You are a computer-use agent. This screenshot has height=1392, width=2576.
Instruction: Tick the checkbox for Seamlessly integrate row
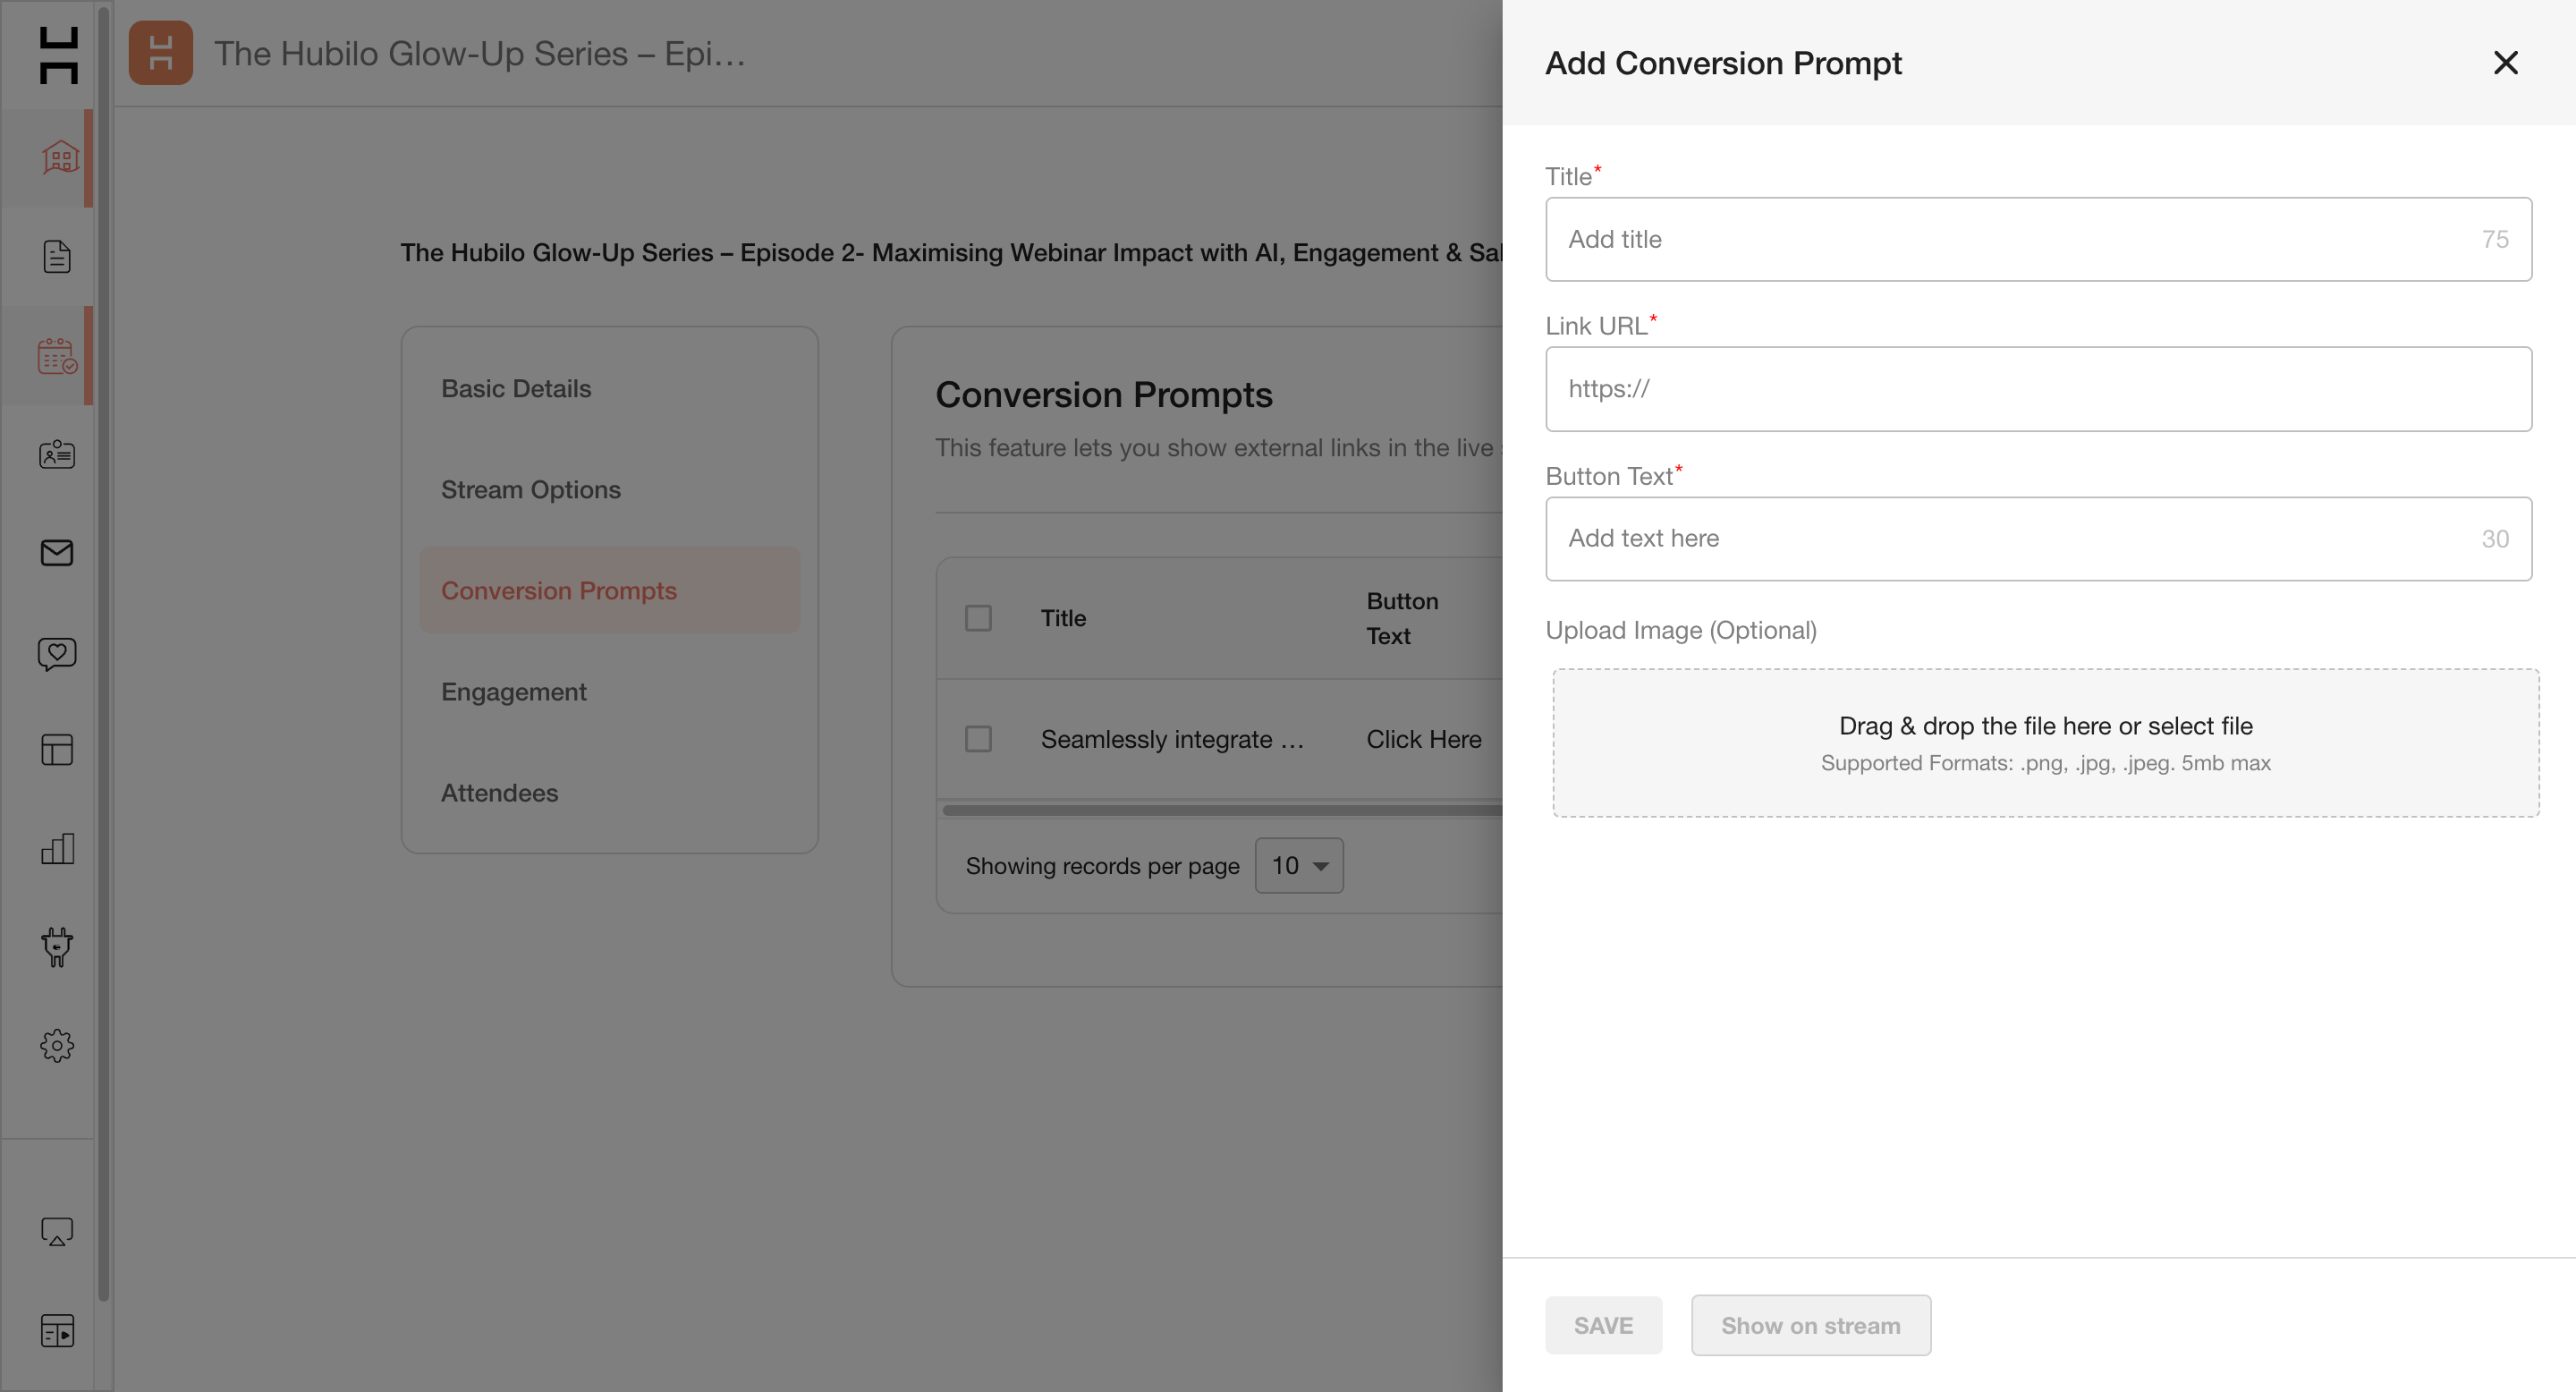click(x=978, y=739)
